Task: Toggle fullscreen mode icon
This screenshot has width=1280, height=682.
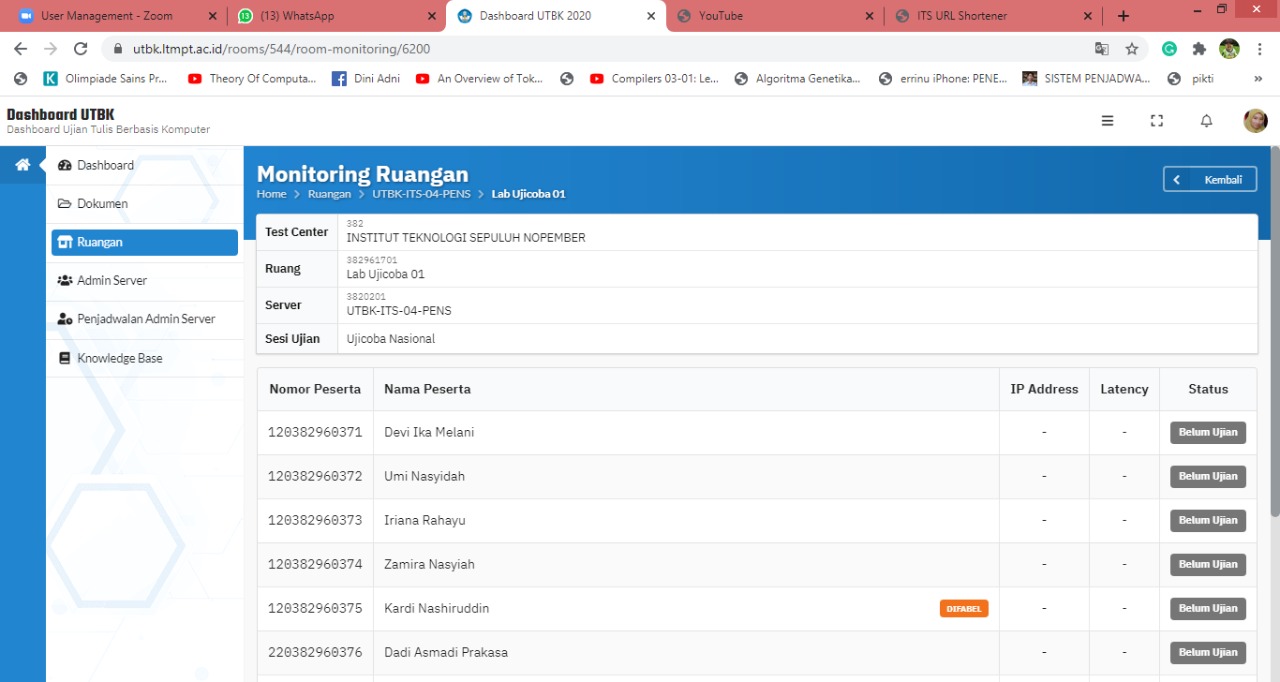Action: click(x=1157, y=121)
